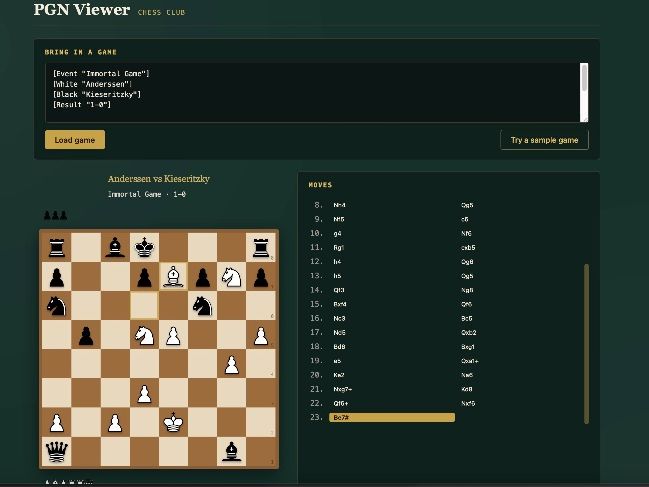Select the white pawn on h5
The image size is (649, 487).
coord(261,335)
